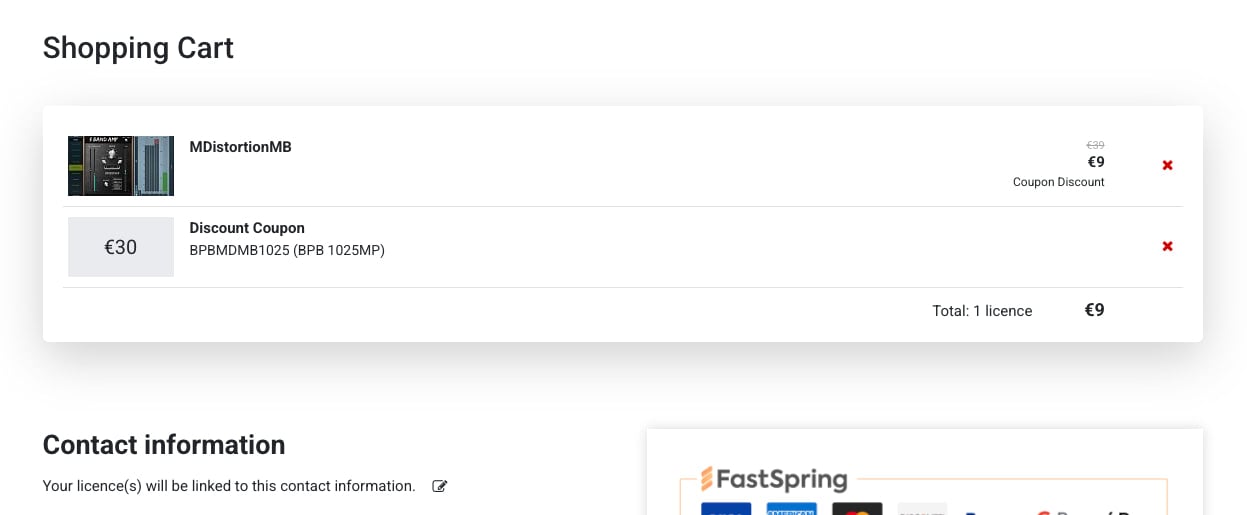Choose the American Express card icon
The image size is (1247, 515).
tap(792, 509)
